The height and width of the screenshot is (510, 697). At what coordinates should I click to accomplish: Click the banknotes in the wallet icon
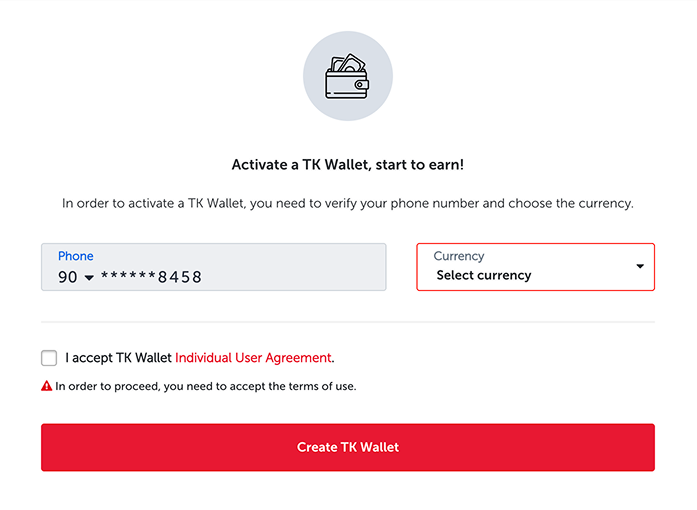click(348, 64)
